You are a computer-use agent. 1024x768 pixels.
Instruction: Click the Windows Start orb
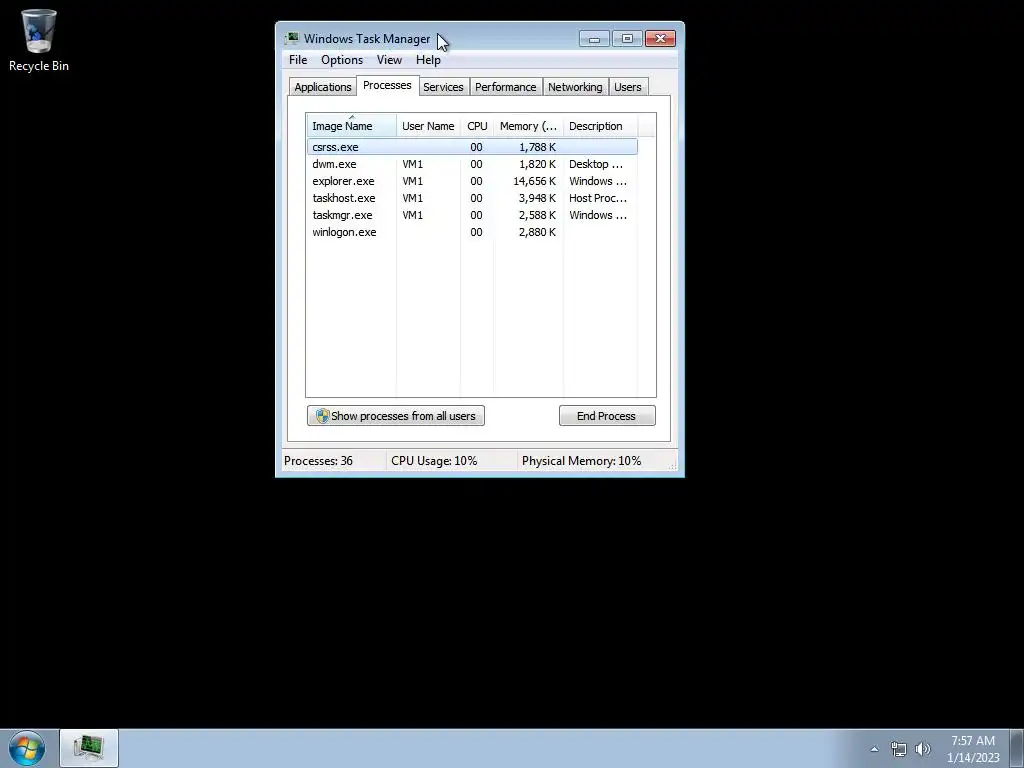click(27, 748)
